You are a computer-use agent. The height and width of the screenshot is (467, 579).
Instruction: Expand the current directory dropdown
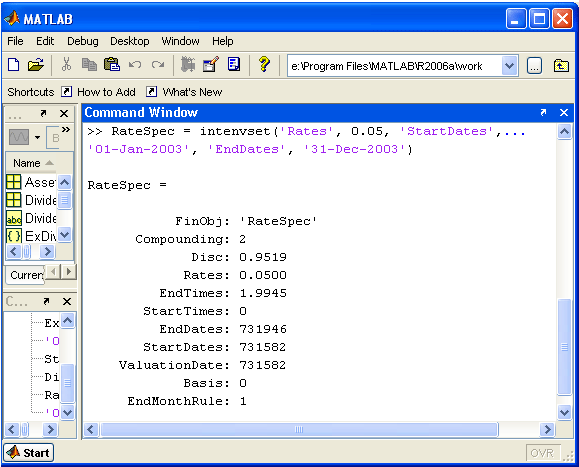click(510, 66)
